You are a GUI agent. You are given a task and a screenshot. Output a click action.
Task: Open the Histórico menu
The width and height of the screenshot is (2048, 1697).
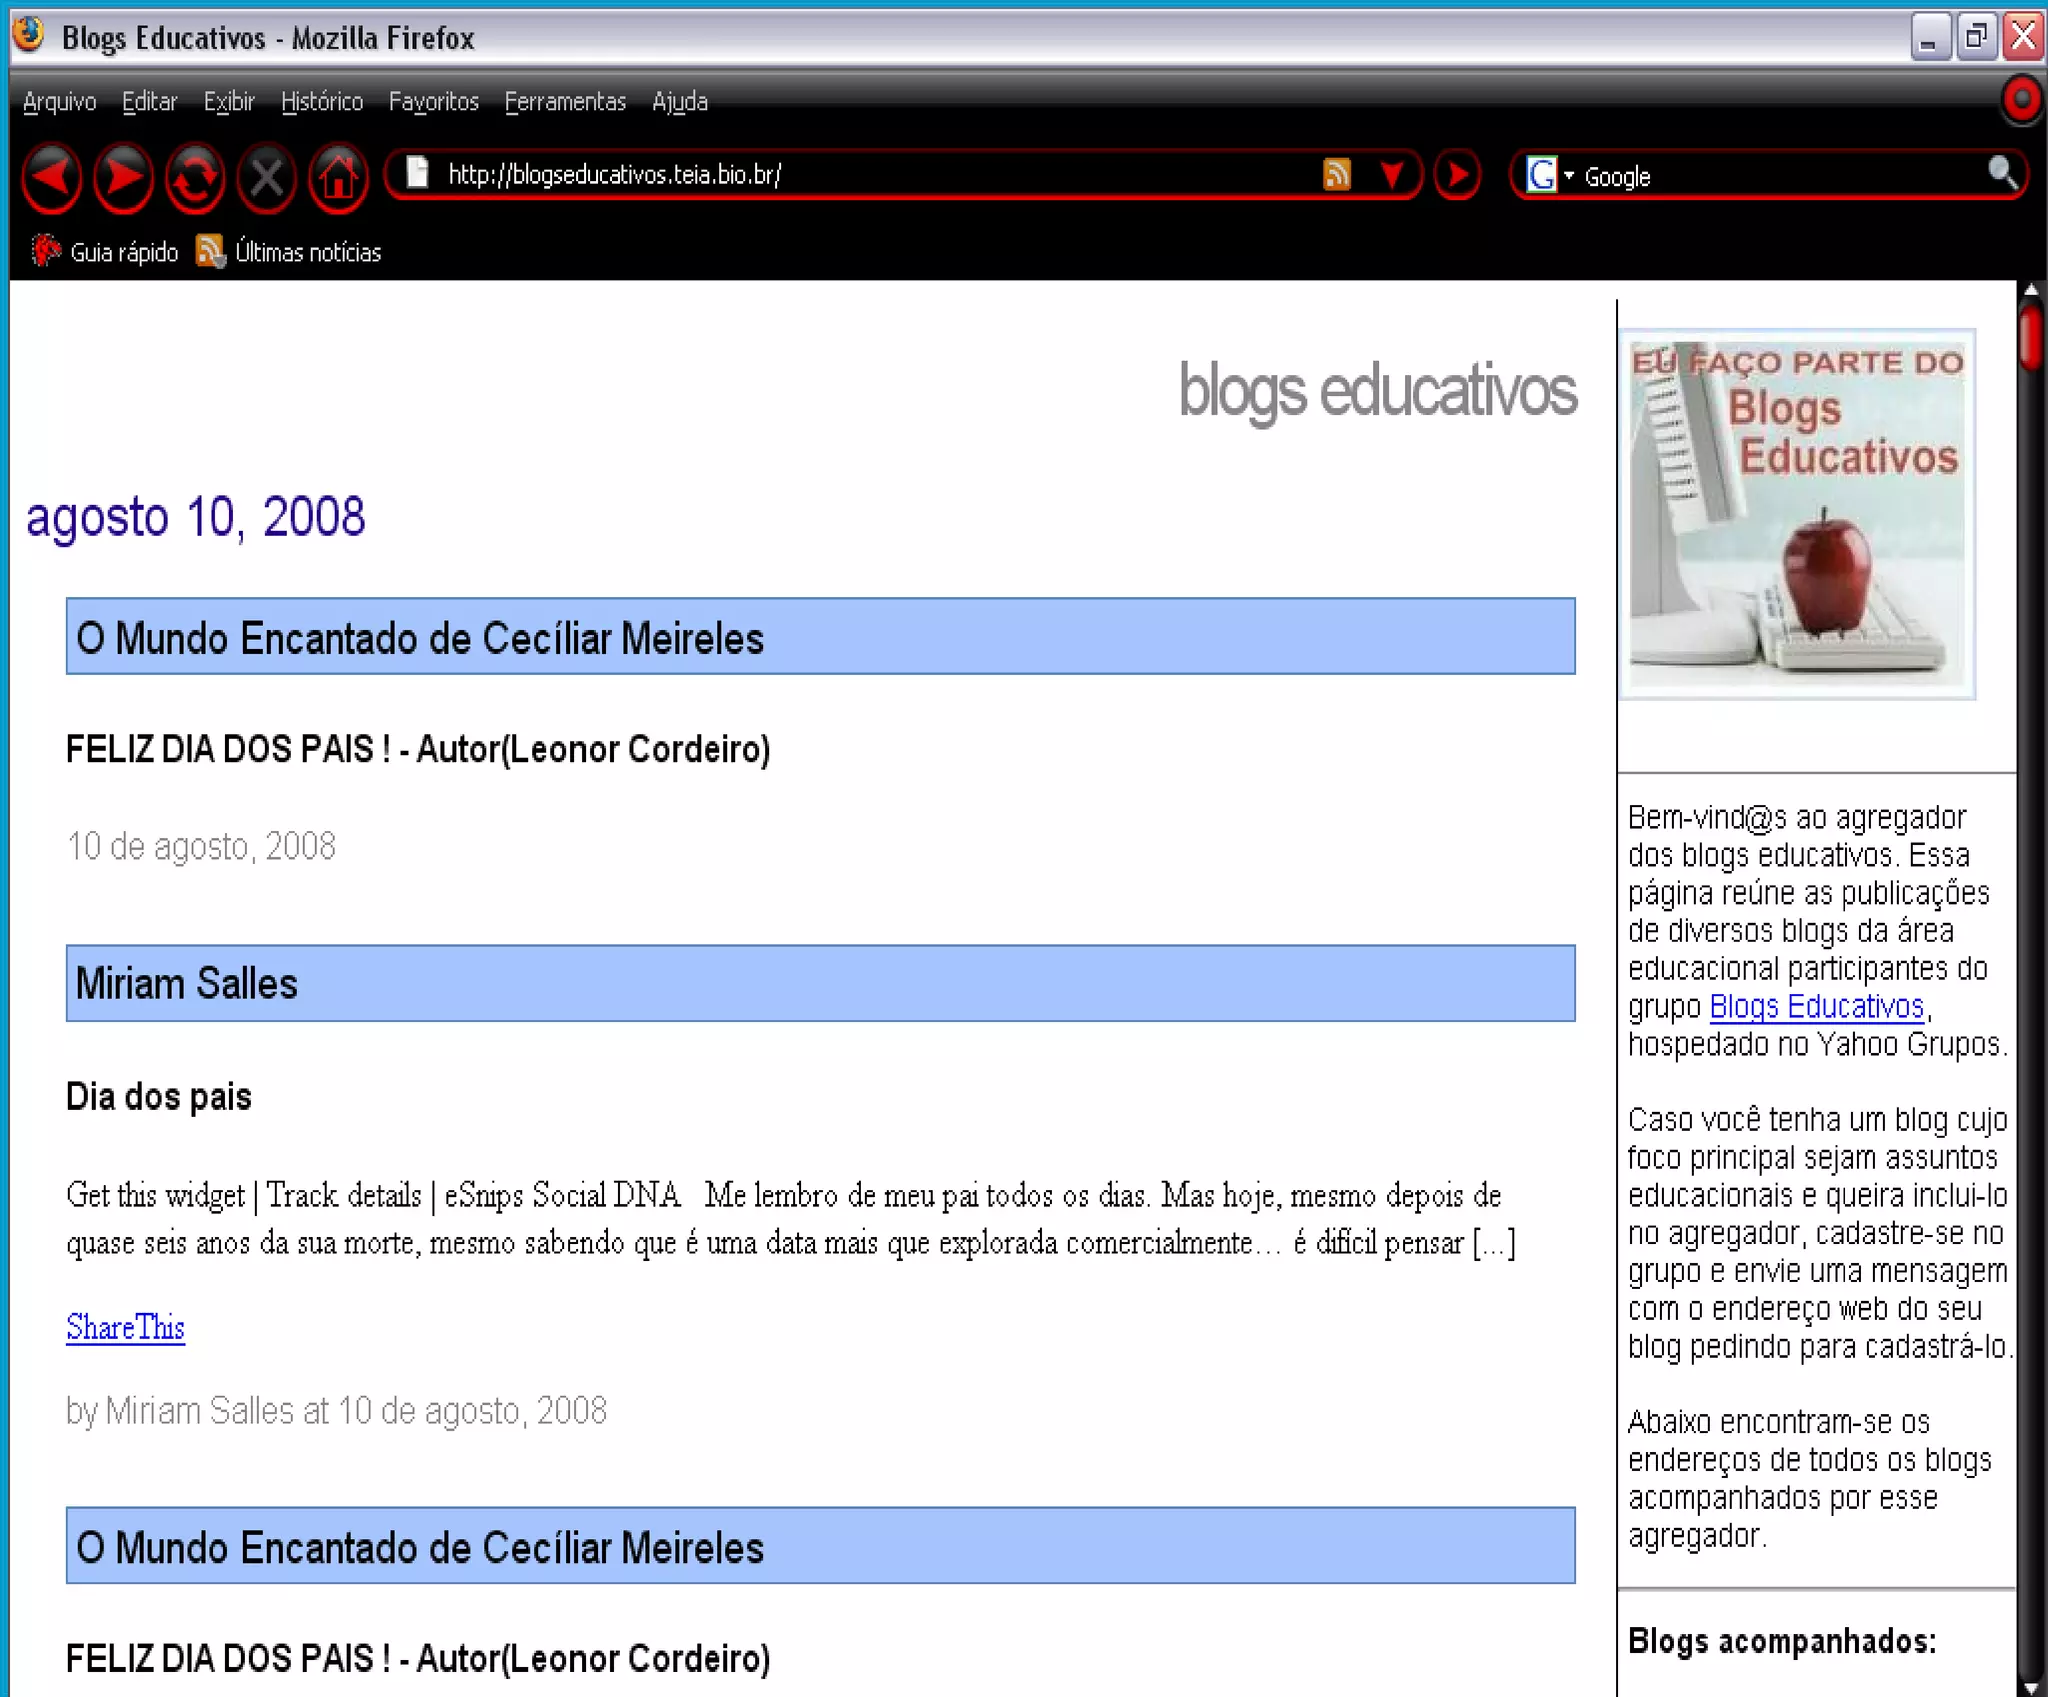coord(321,102)
